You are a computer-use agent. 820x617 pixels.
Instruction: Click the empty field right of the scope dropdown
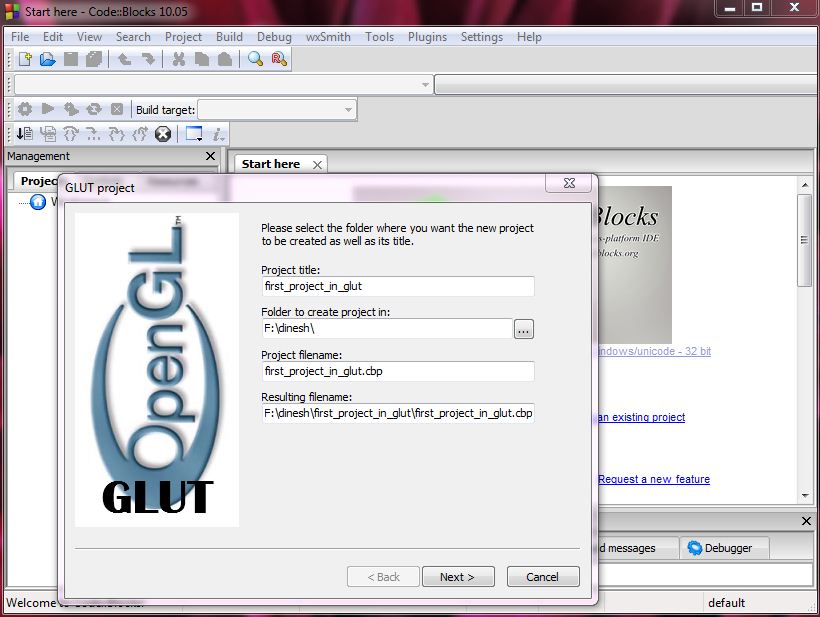coord(627,84)
